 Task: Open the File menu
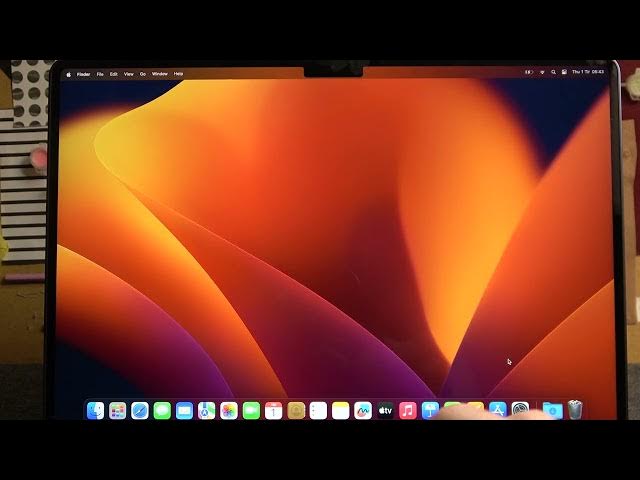point(100,74)
